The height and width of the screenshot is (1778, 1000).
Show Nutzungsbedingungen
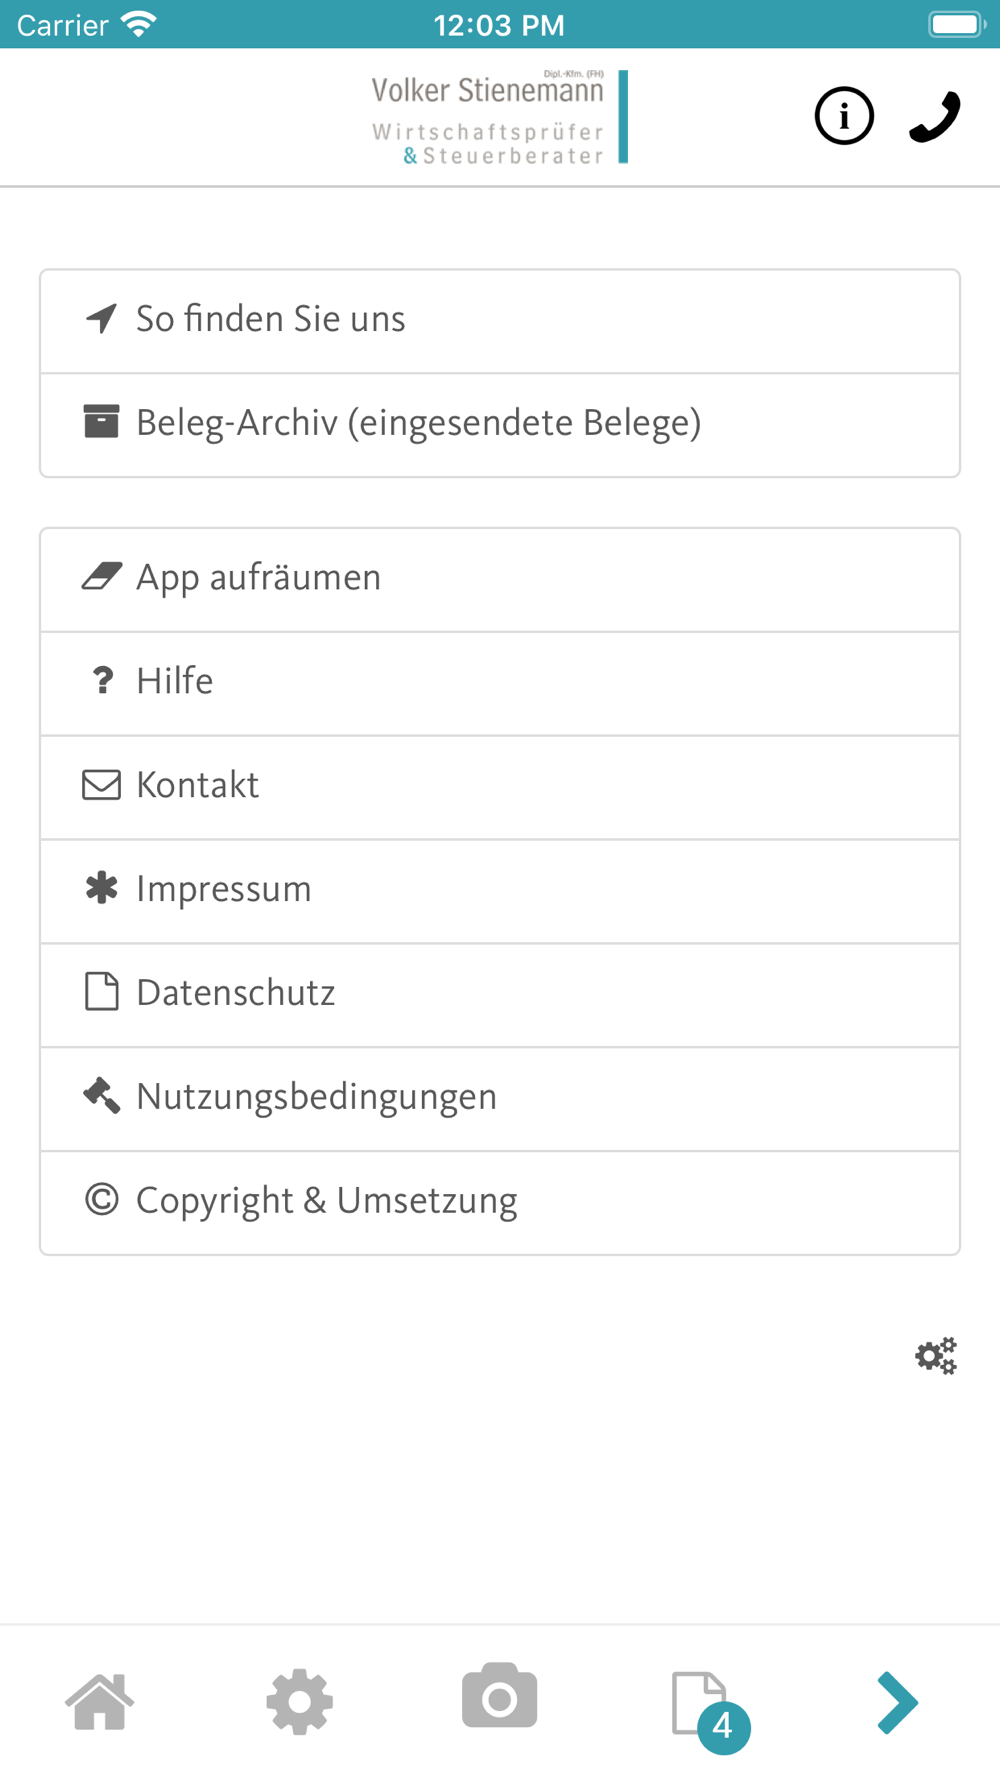[500, 1098]
